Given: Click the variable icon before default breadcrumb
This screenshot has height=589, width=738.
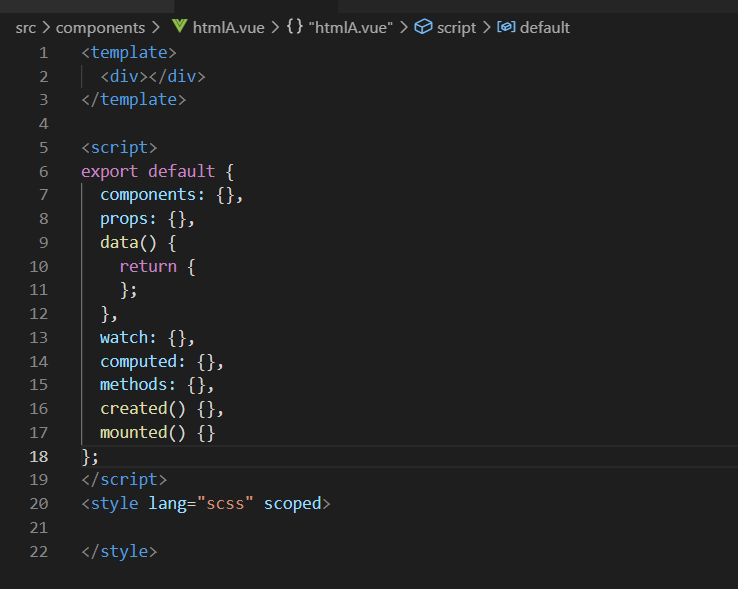Looking at the screenshot, I should (x=506, y=27).
